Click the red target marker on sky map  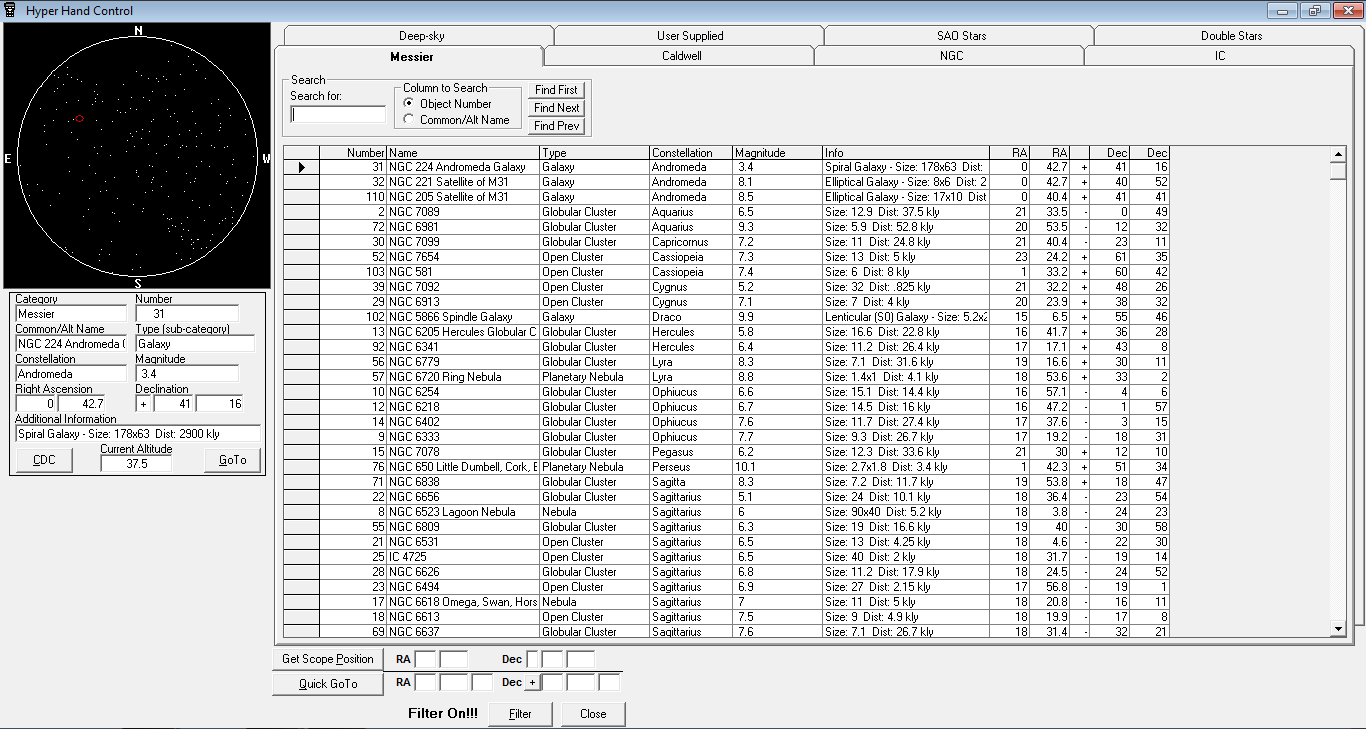pos(79,119)
